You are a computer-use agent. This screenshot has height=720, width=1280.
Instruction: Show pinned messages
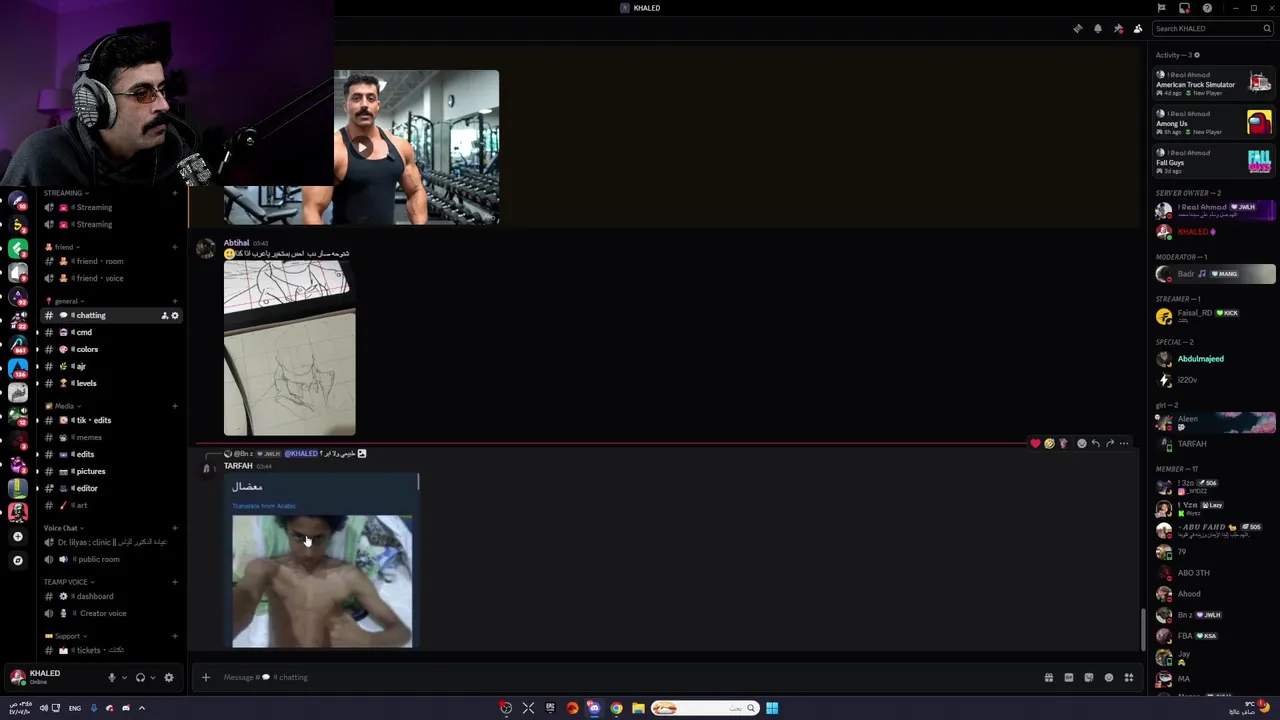[1118, 28]
